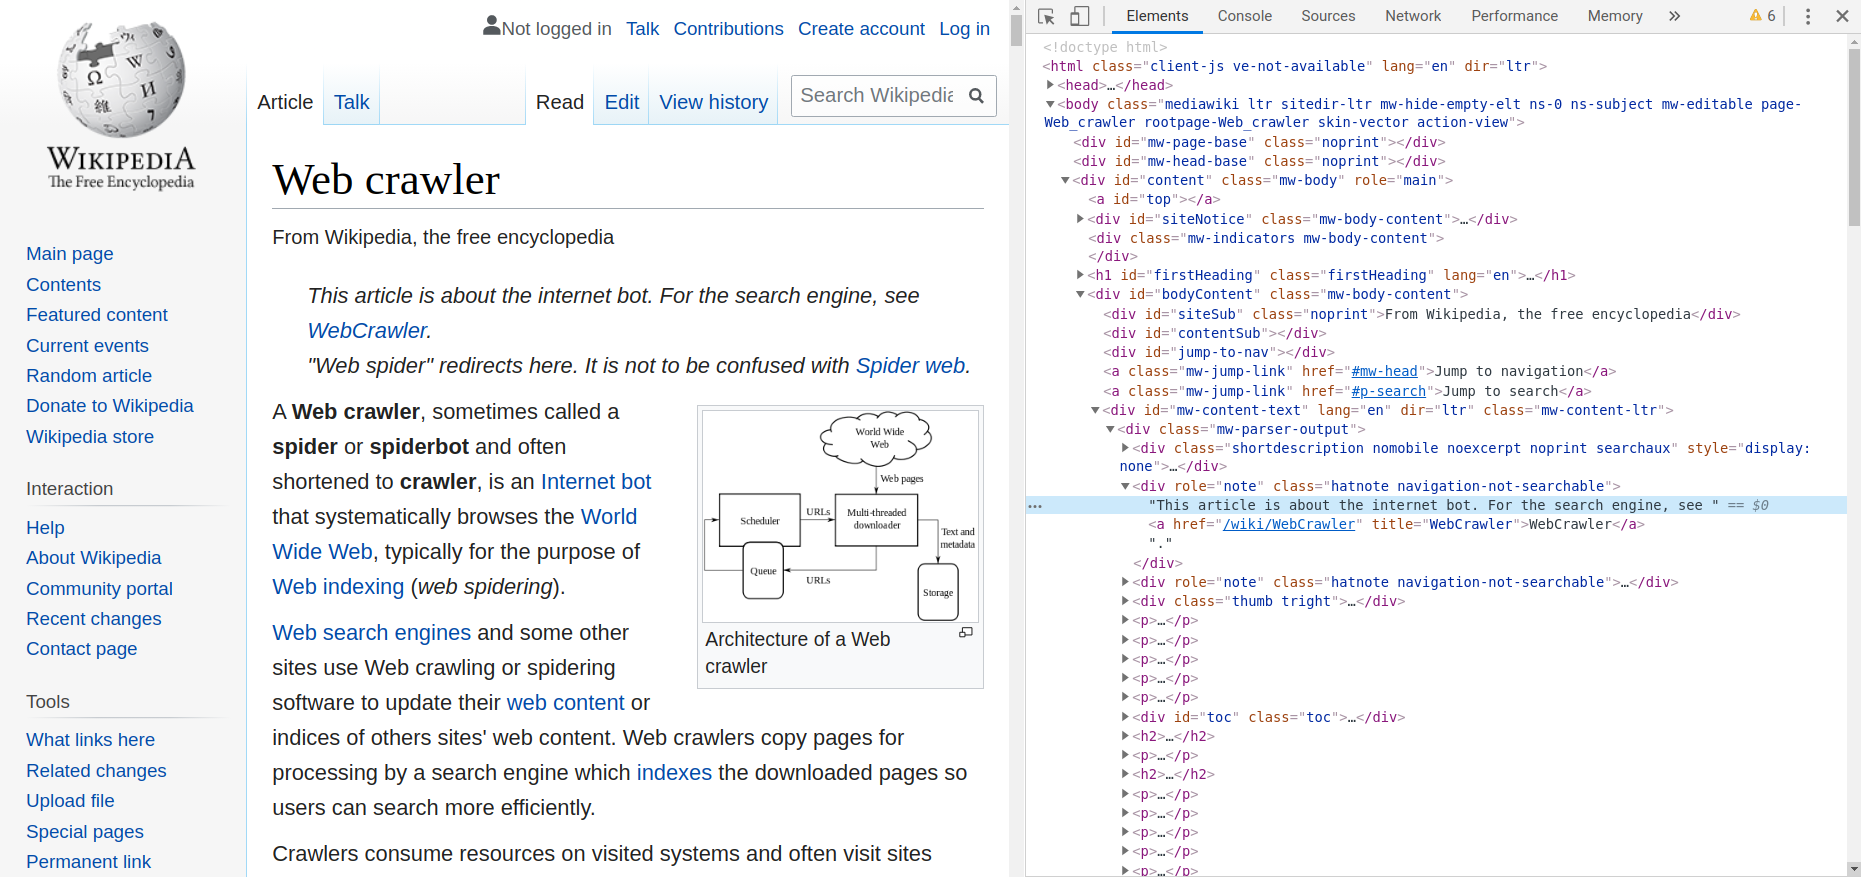Open the DevTools kebab menu
Viewport: 1861px width, 877px height.
pos(1807,16)
